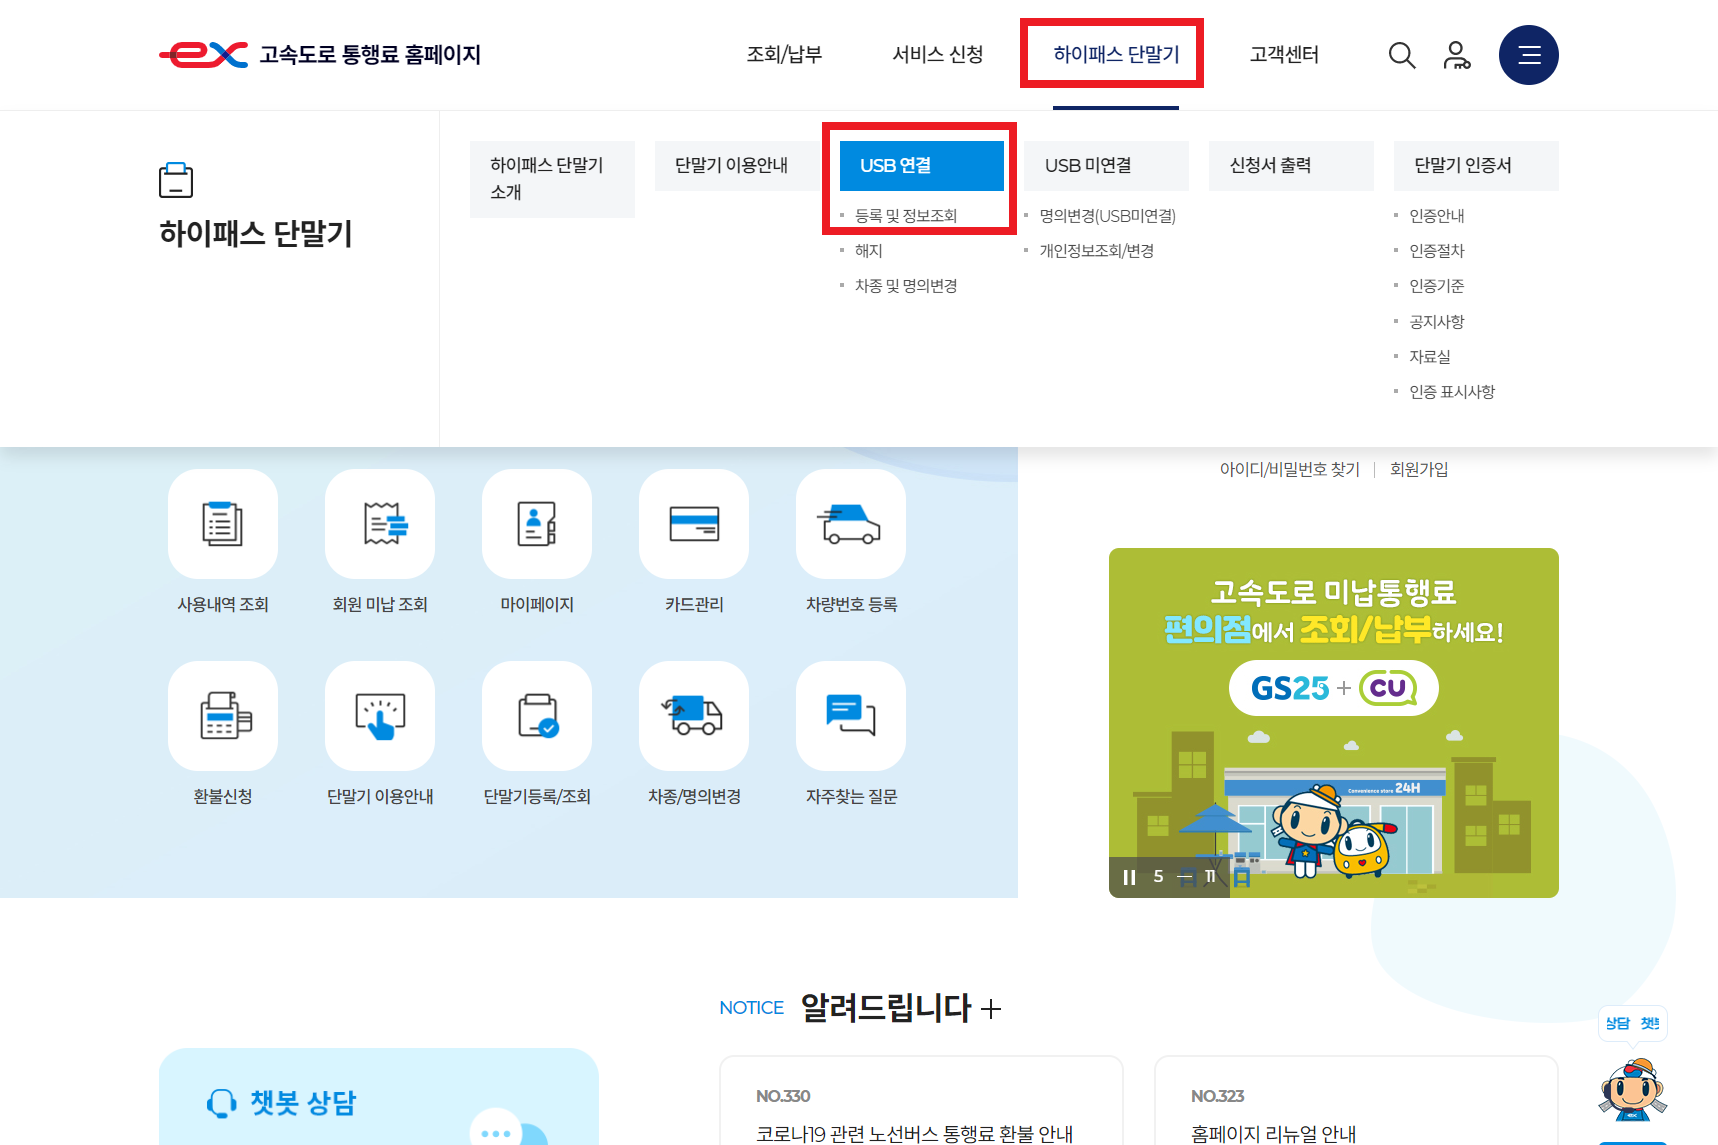This screenshot has width=1718, height=1145.
Task: Open 자주찾는 질문 chat icon
Action: 850,716
